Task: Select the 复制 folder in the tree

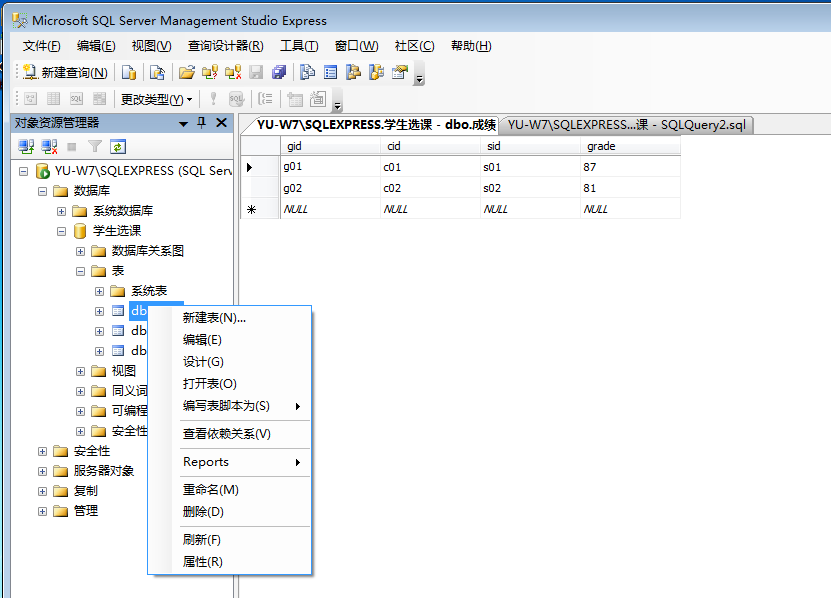Action: click(x=85, y=491)
